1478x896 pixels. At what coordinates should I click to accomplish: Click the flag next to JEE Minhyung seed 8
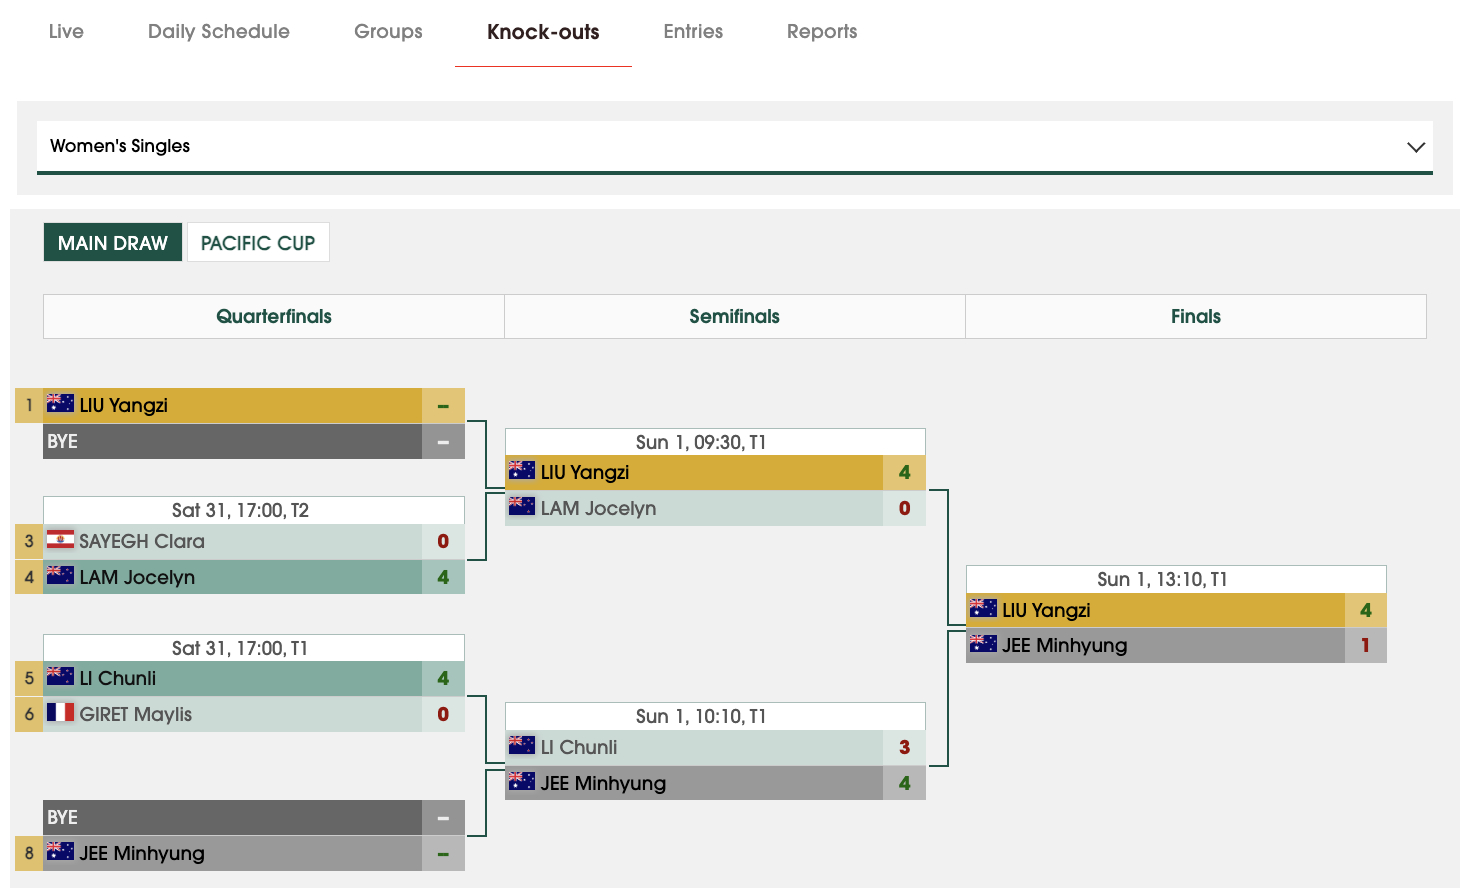[60, 852]
